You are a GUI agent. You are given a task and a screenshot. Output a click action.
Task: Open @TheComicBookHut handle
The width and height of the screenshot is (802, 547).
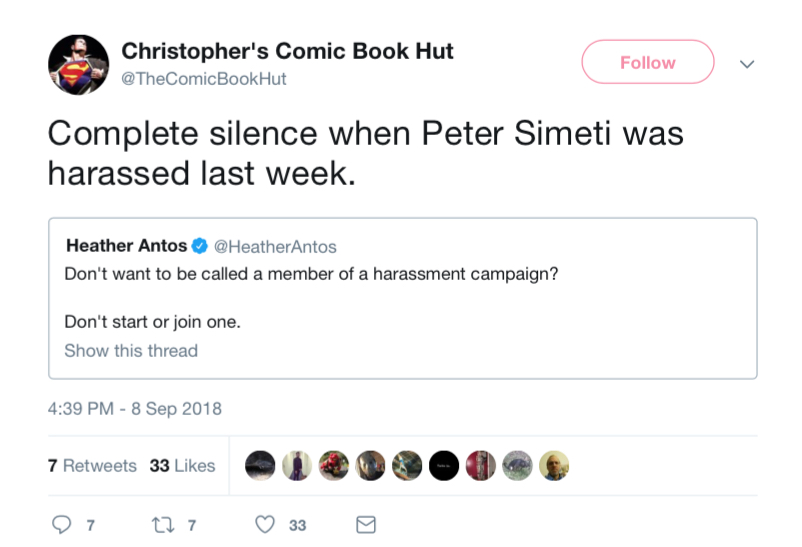coord(204,79)
